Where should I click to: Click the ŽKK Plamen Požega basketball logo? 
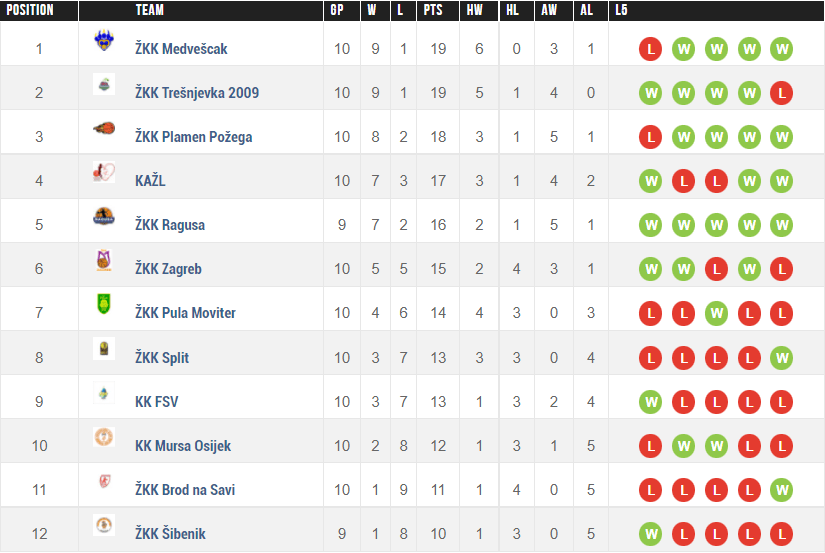[x=104, y=129]
